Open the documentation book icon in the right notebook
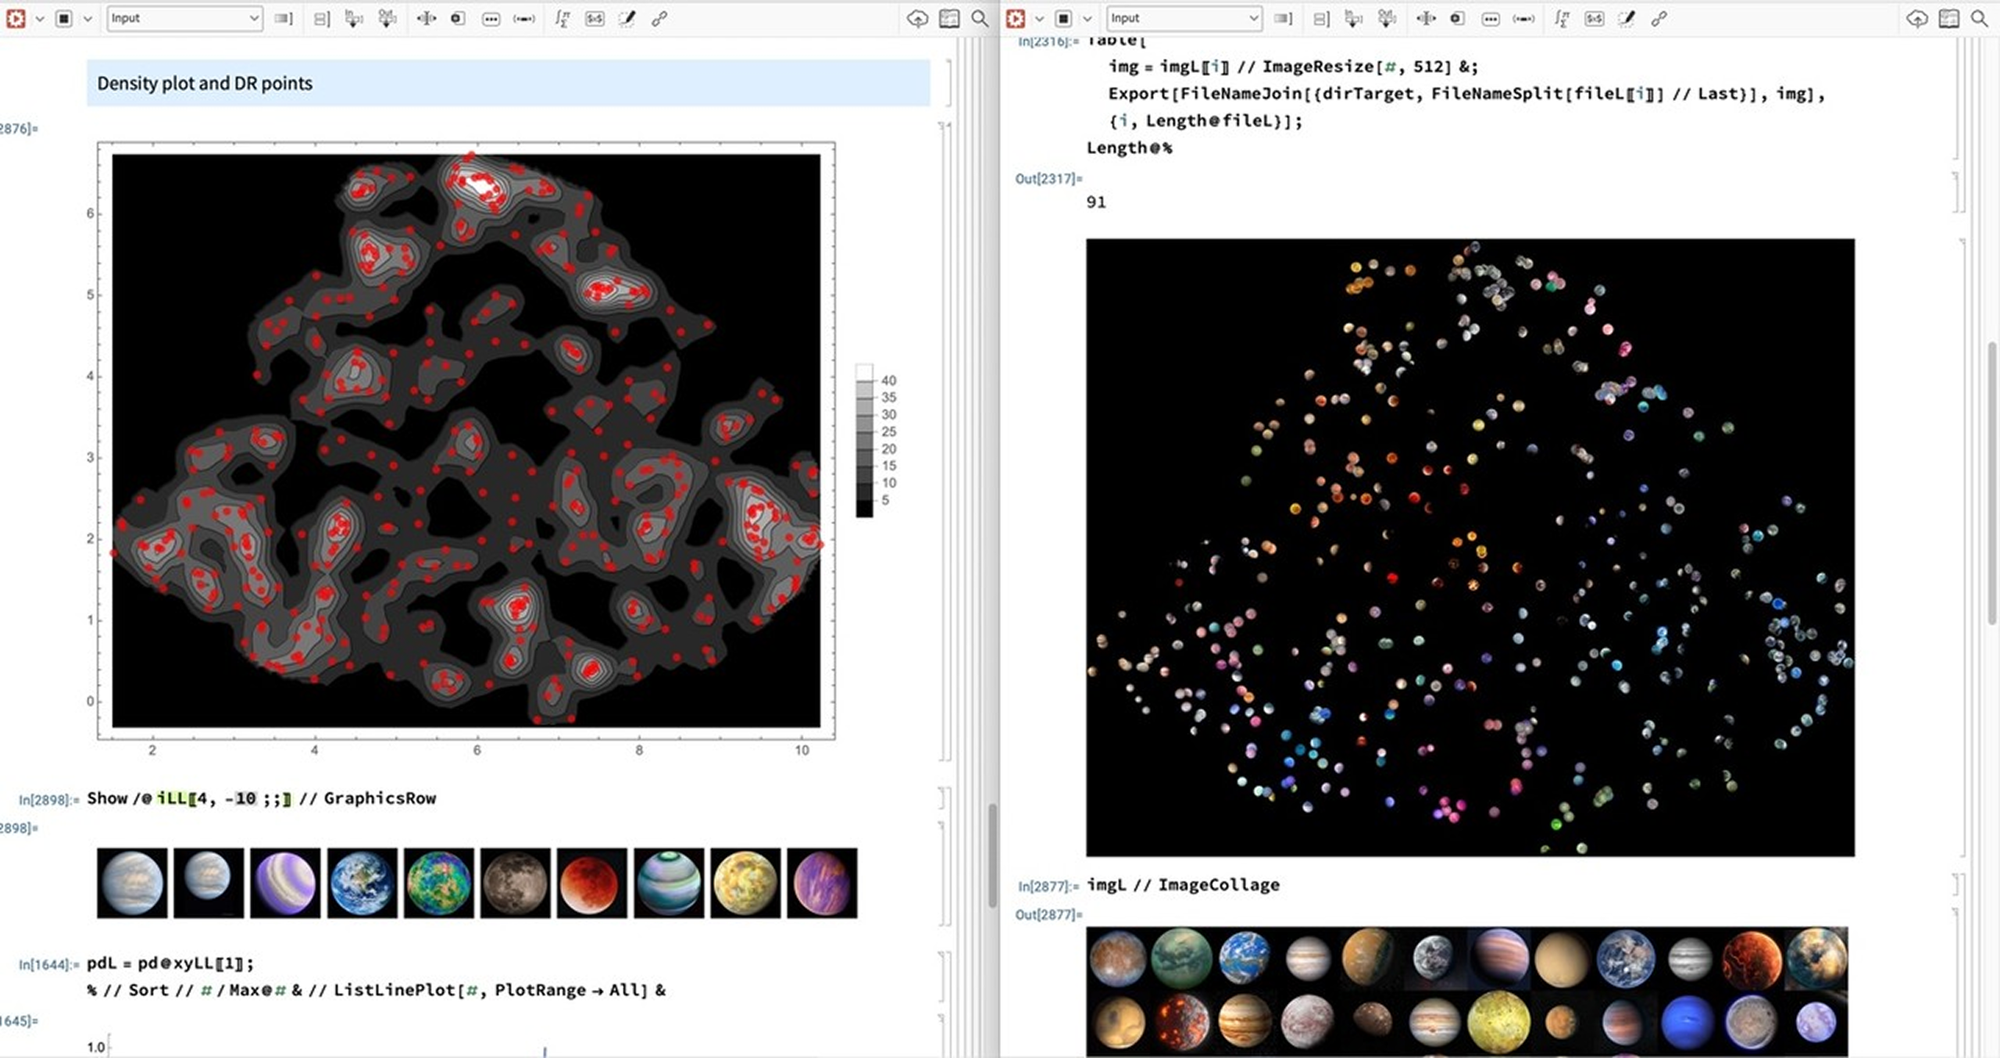Image resolution: width=2000 pixels, height=1058 pixels. [1948, 18]
